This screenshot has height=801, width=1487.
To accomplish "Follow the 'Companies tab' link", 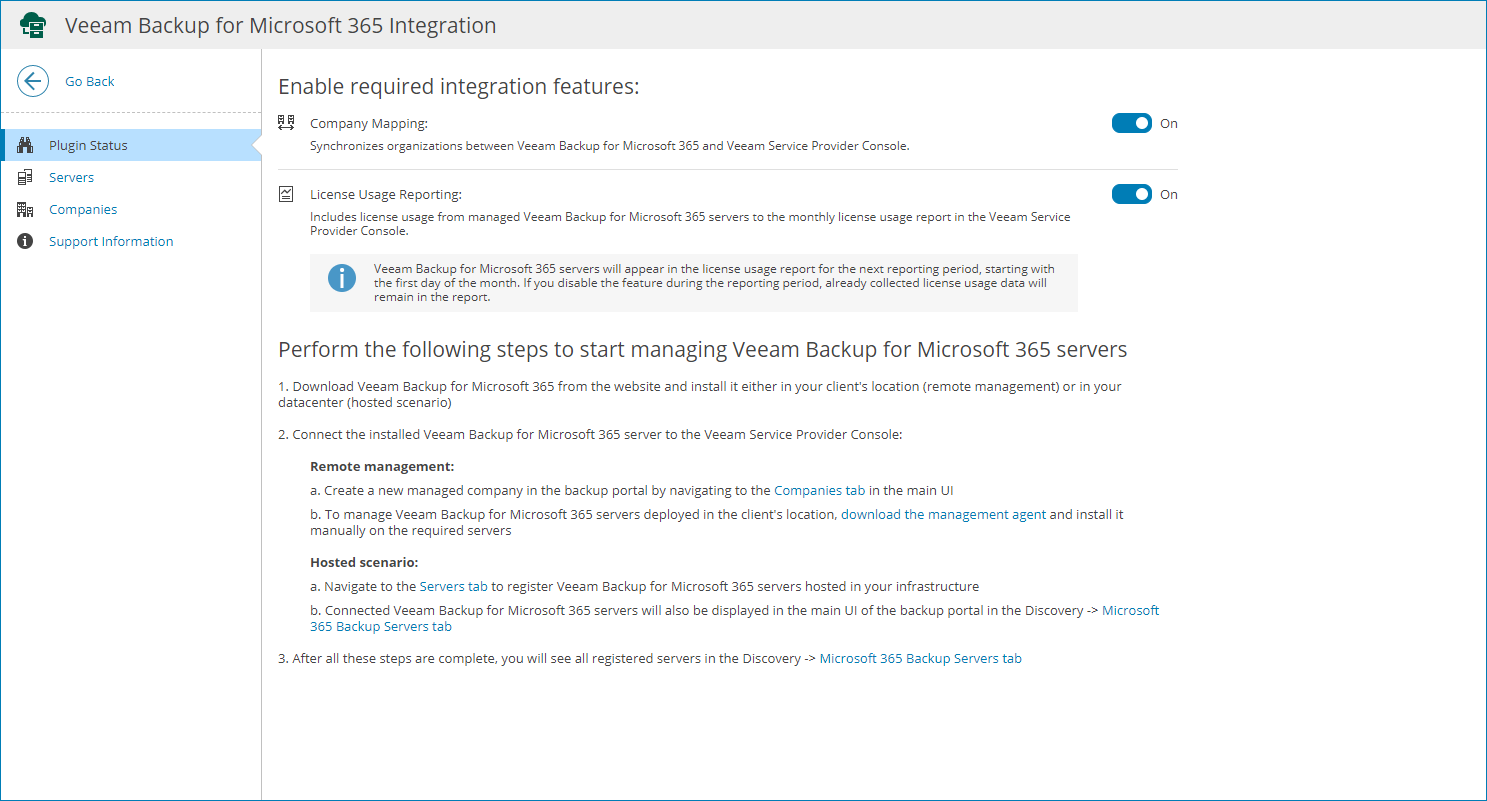I will [820, 491].
